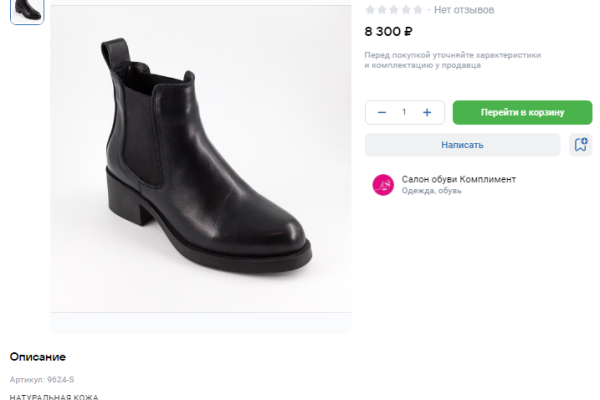Rate the product with the third star

394,9
